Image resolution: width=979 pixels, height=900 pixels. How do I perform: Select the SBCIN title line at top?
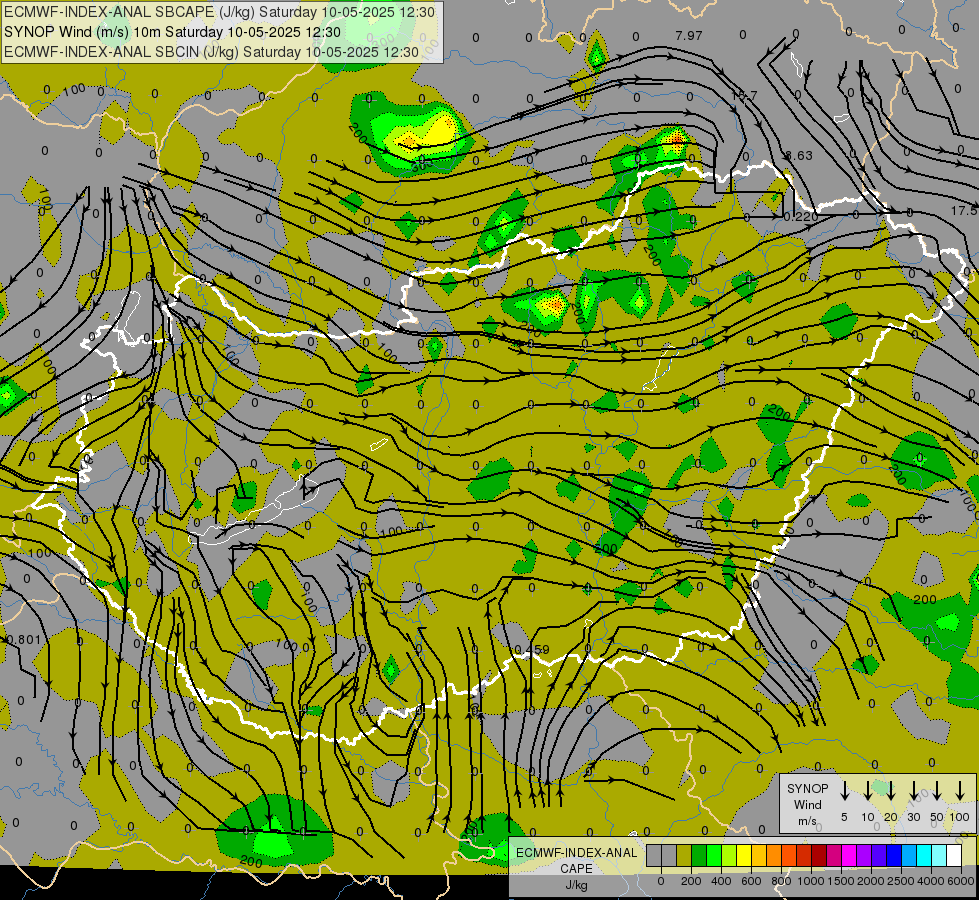pyautogui.click(x=211, y=52)
